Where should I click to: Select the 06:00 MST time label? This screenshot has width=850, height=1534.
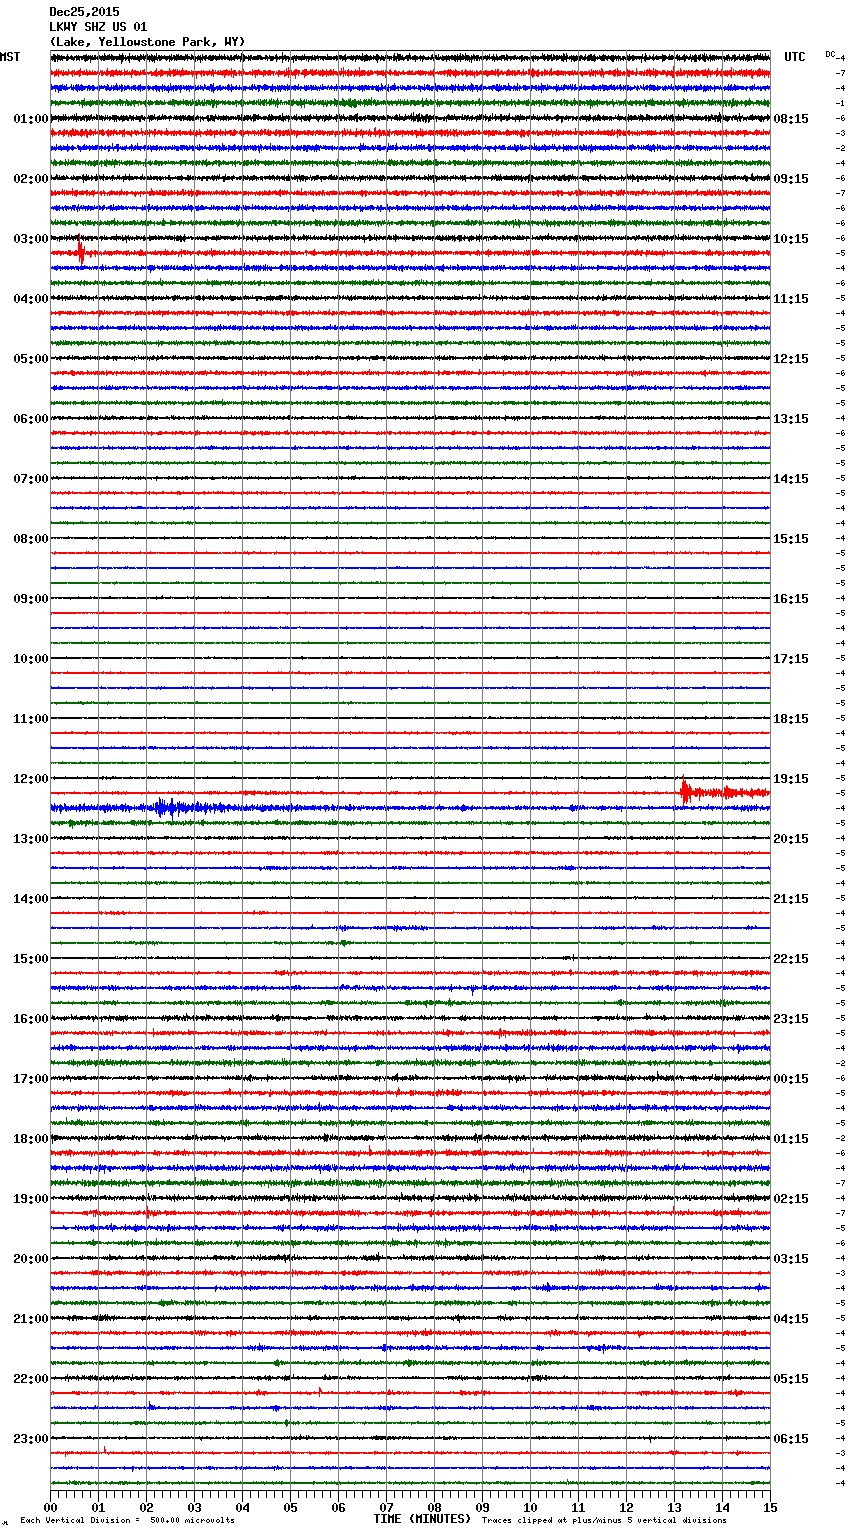pos(30,419)
